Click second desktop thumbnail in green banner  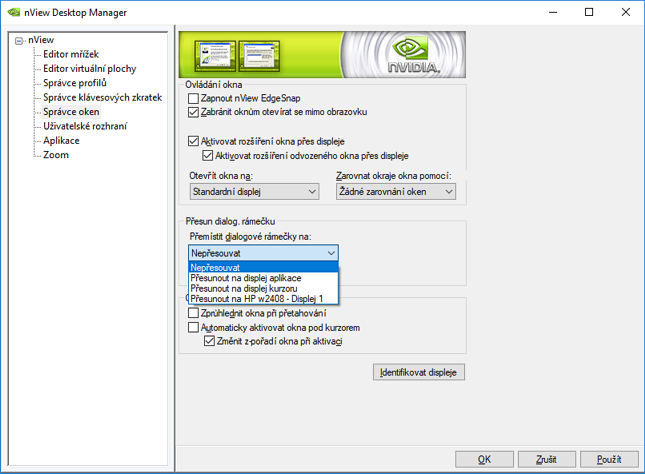[x=259, y=56]
